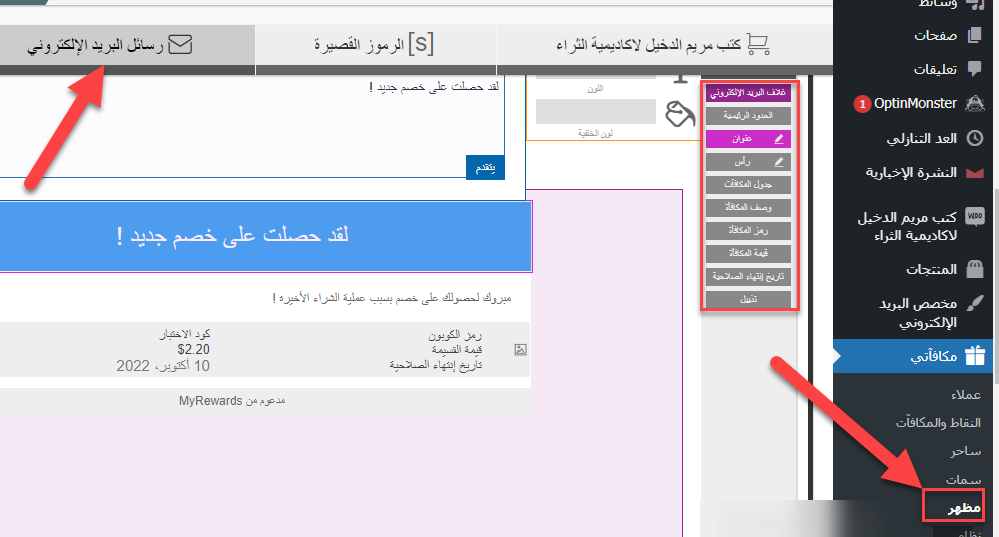Open OptinMonster from the sidebar icon
Screen dimensions: 999x537
pos(974,103)
